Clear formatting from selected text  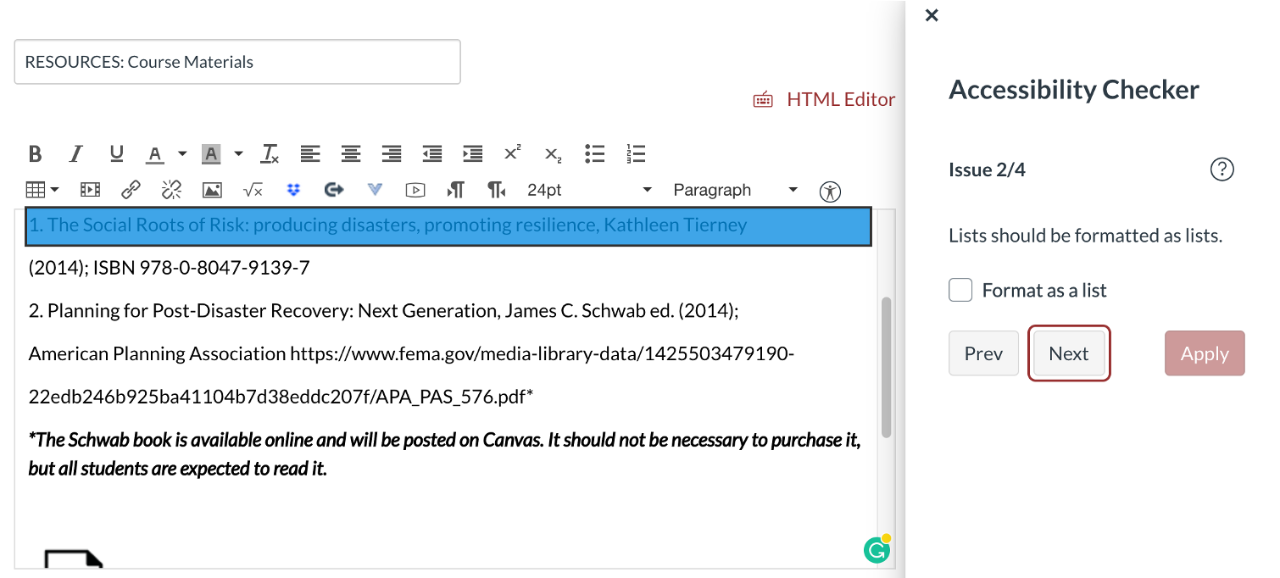click(x=270, y=154)
